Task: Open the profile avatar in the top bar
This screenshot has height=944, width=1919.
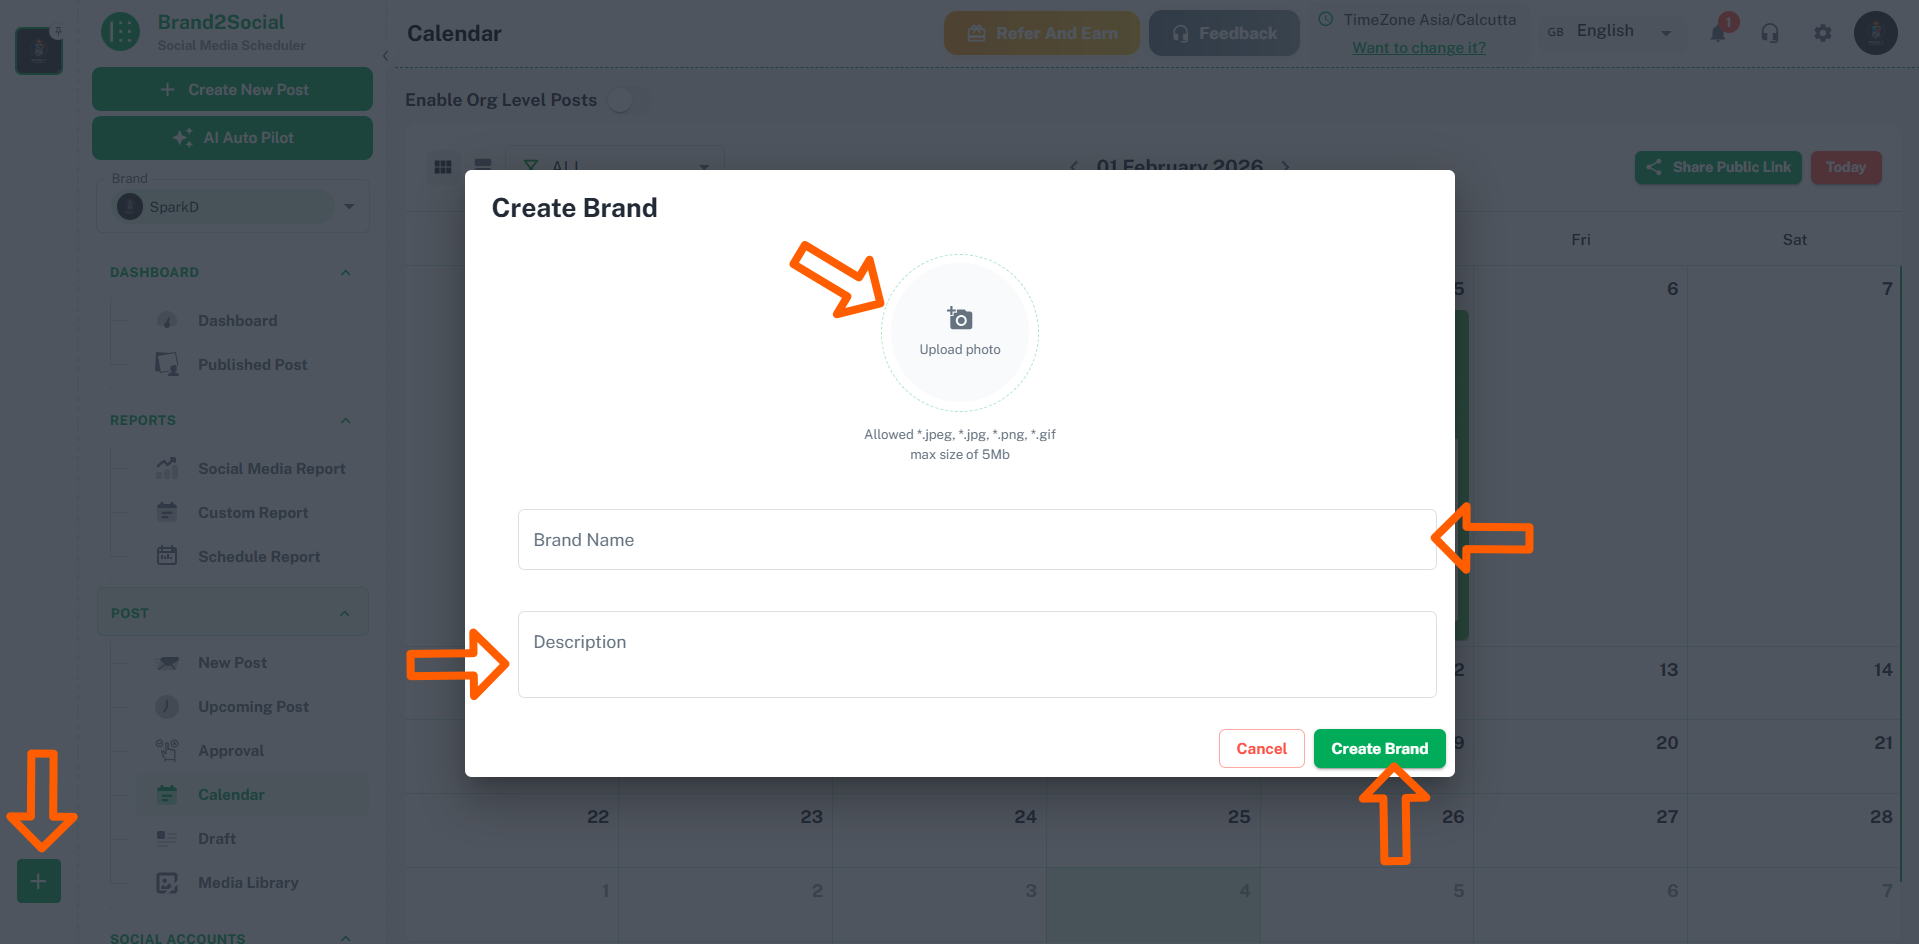Action: click(x=1875, y=33)
